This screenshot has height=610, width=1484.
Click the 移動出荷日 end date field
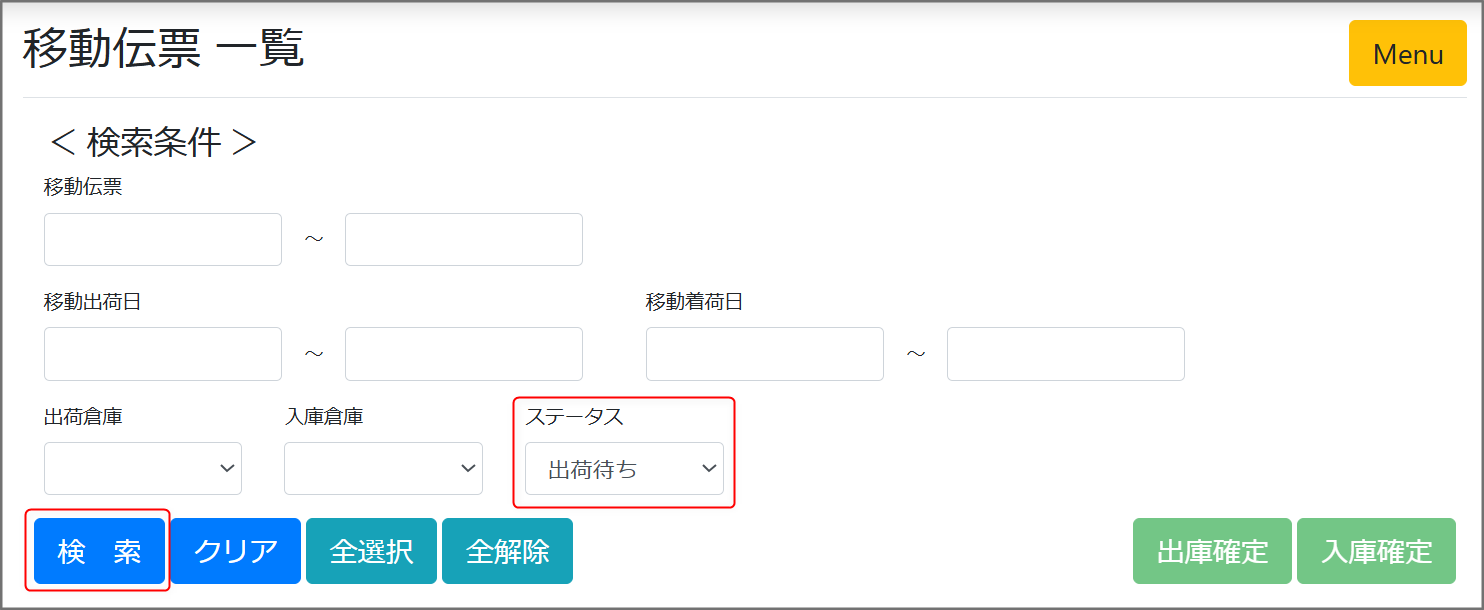click(463, 354)
